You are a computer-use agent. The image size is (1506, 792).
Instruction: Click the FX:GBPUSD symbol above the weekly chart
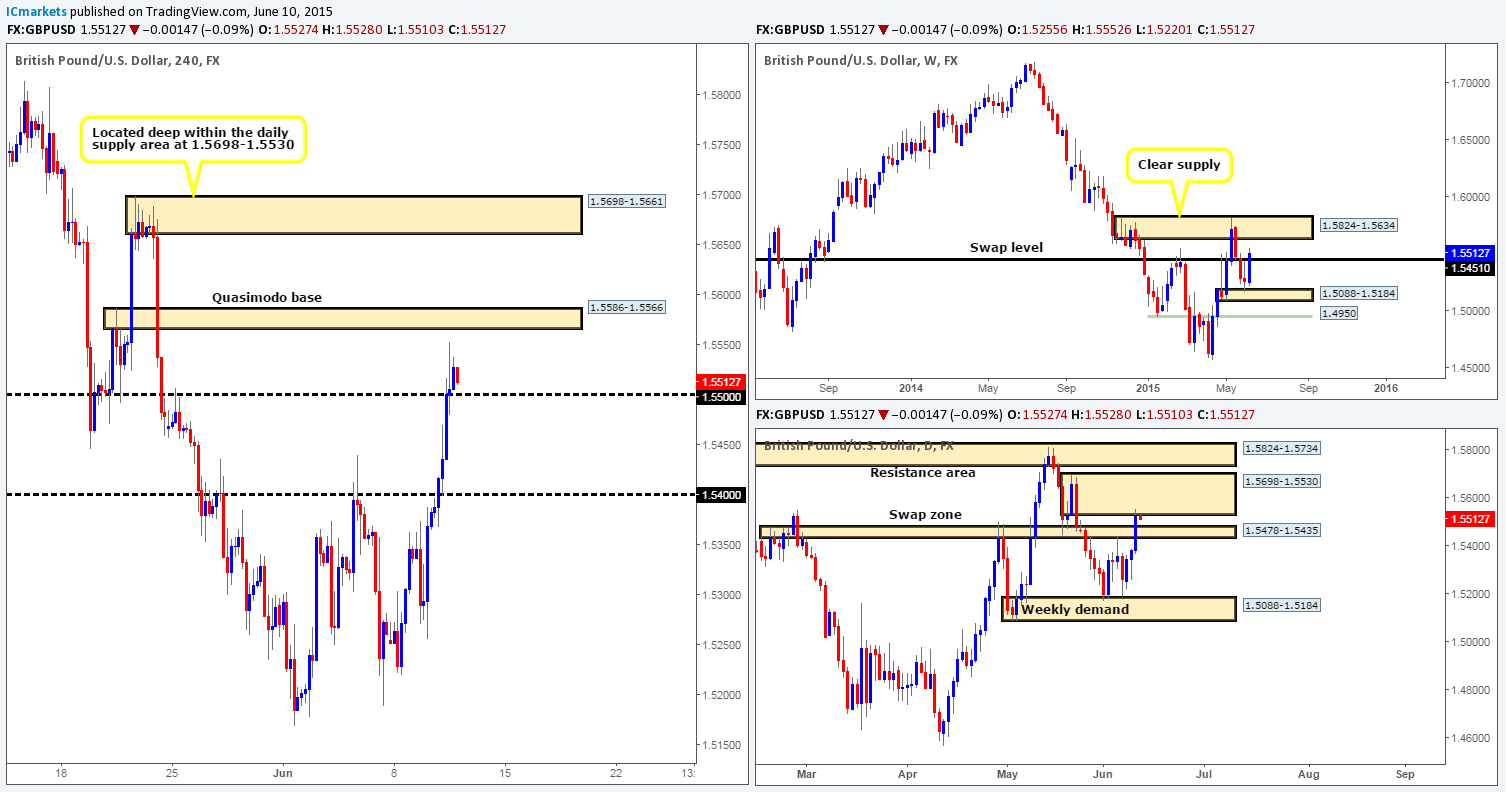(789, 30)
